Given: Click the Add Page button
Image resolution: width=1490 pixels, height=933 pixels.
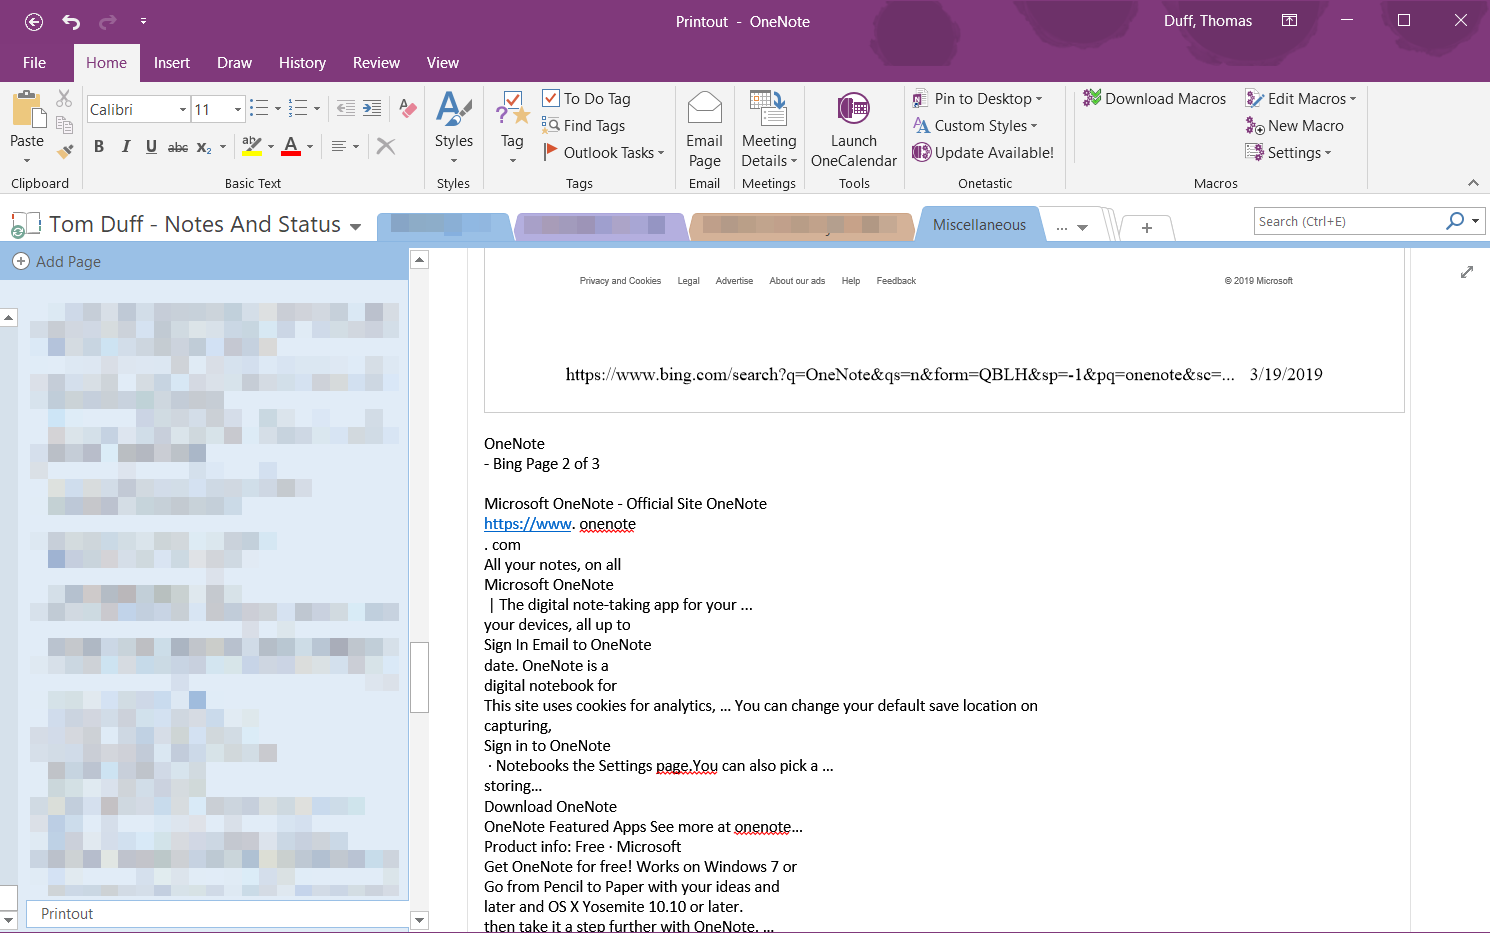Looking at the screenshot, I should pos(58,261).
